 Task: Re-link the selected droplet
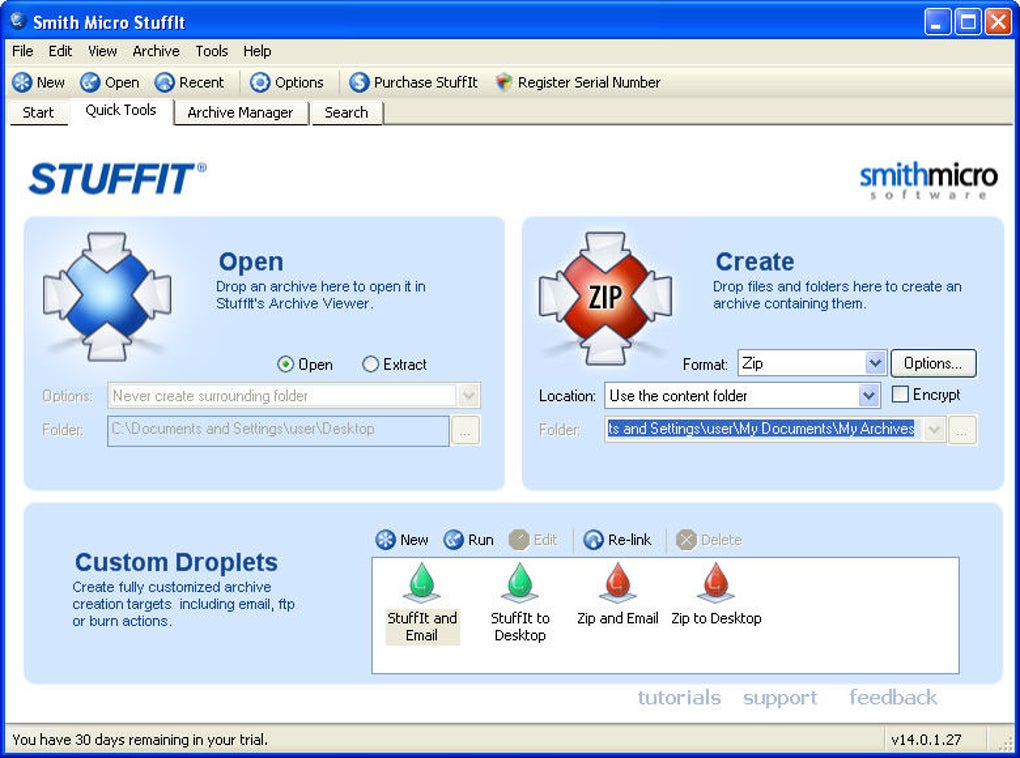[617, 539]
